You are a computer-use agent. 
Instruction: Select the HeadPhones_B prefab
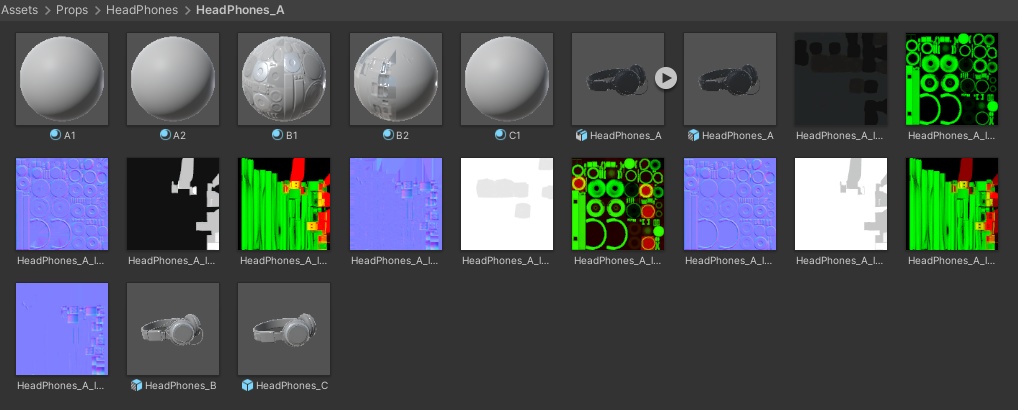(173, 329)
